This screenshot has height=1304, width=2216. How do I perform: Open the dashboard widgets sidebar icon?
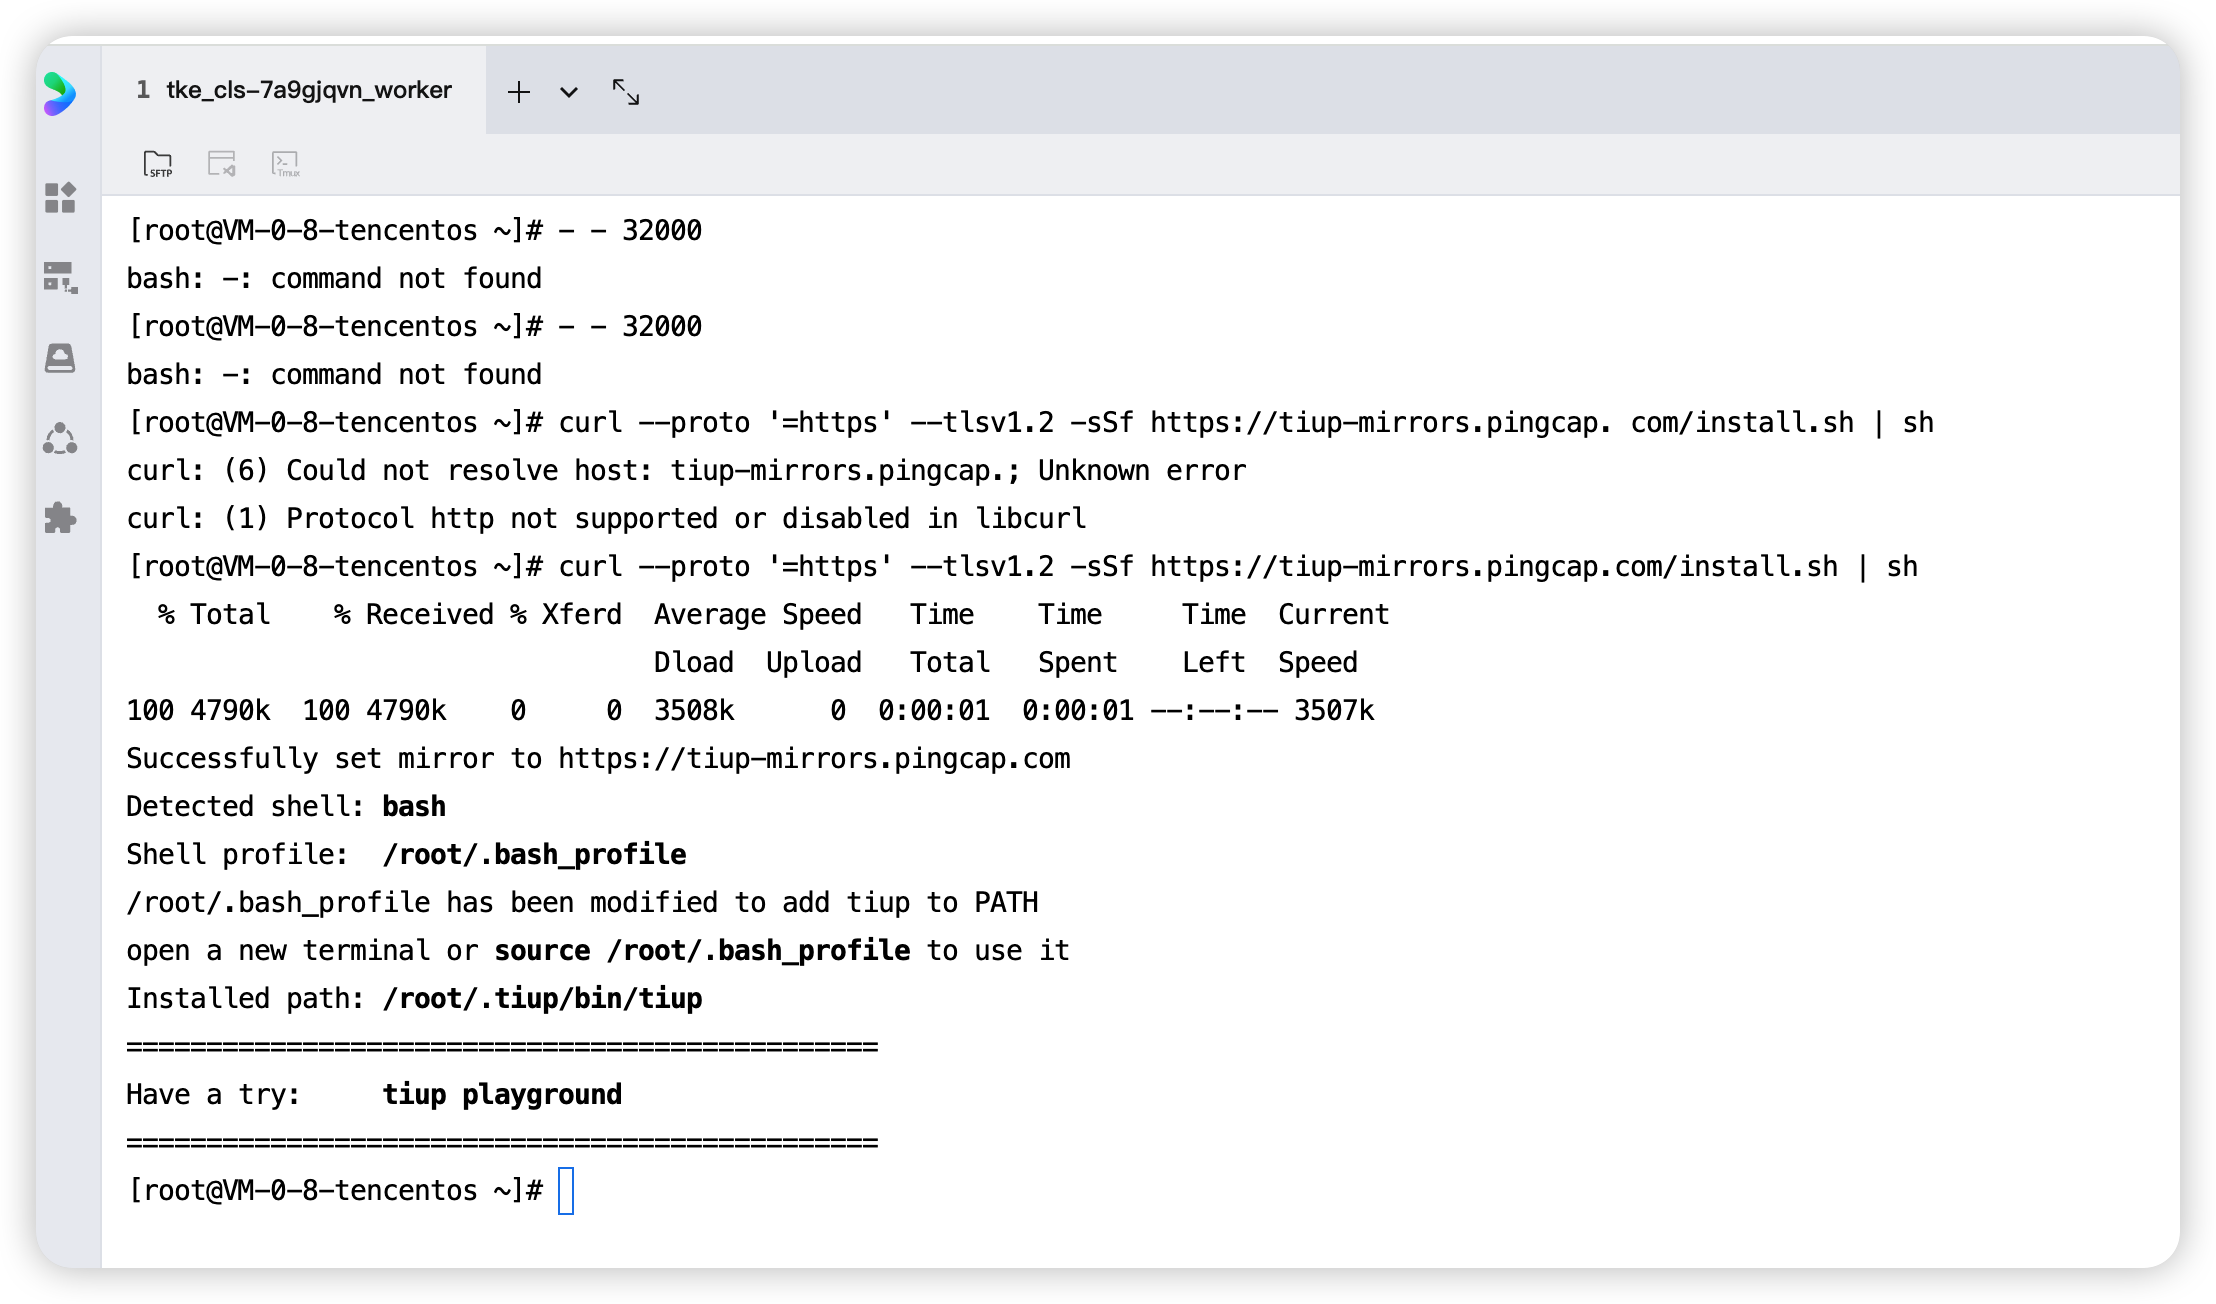[60, 198]
